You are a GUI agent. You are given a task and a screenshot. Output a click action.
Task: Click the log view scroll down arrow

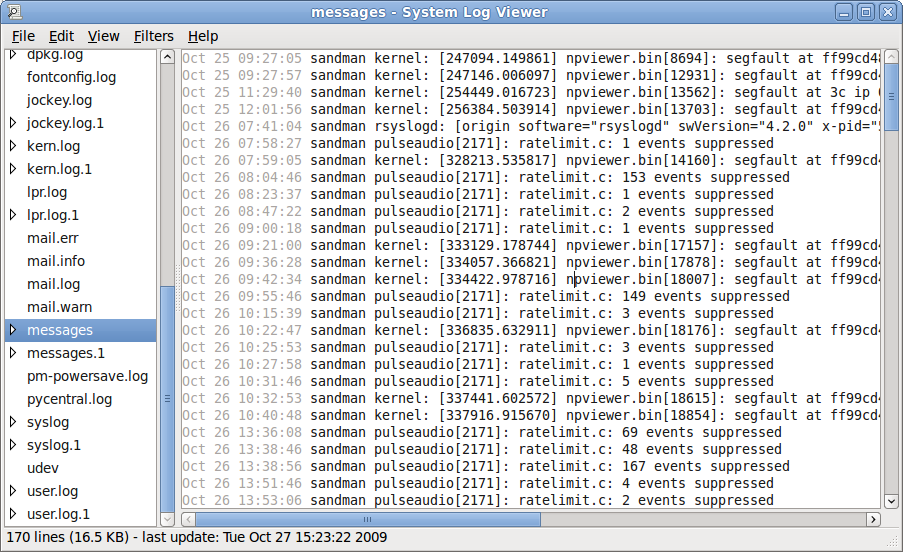(x=889, y=500)
